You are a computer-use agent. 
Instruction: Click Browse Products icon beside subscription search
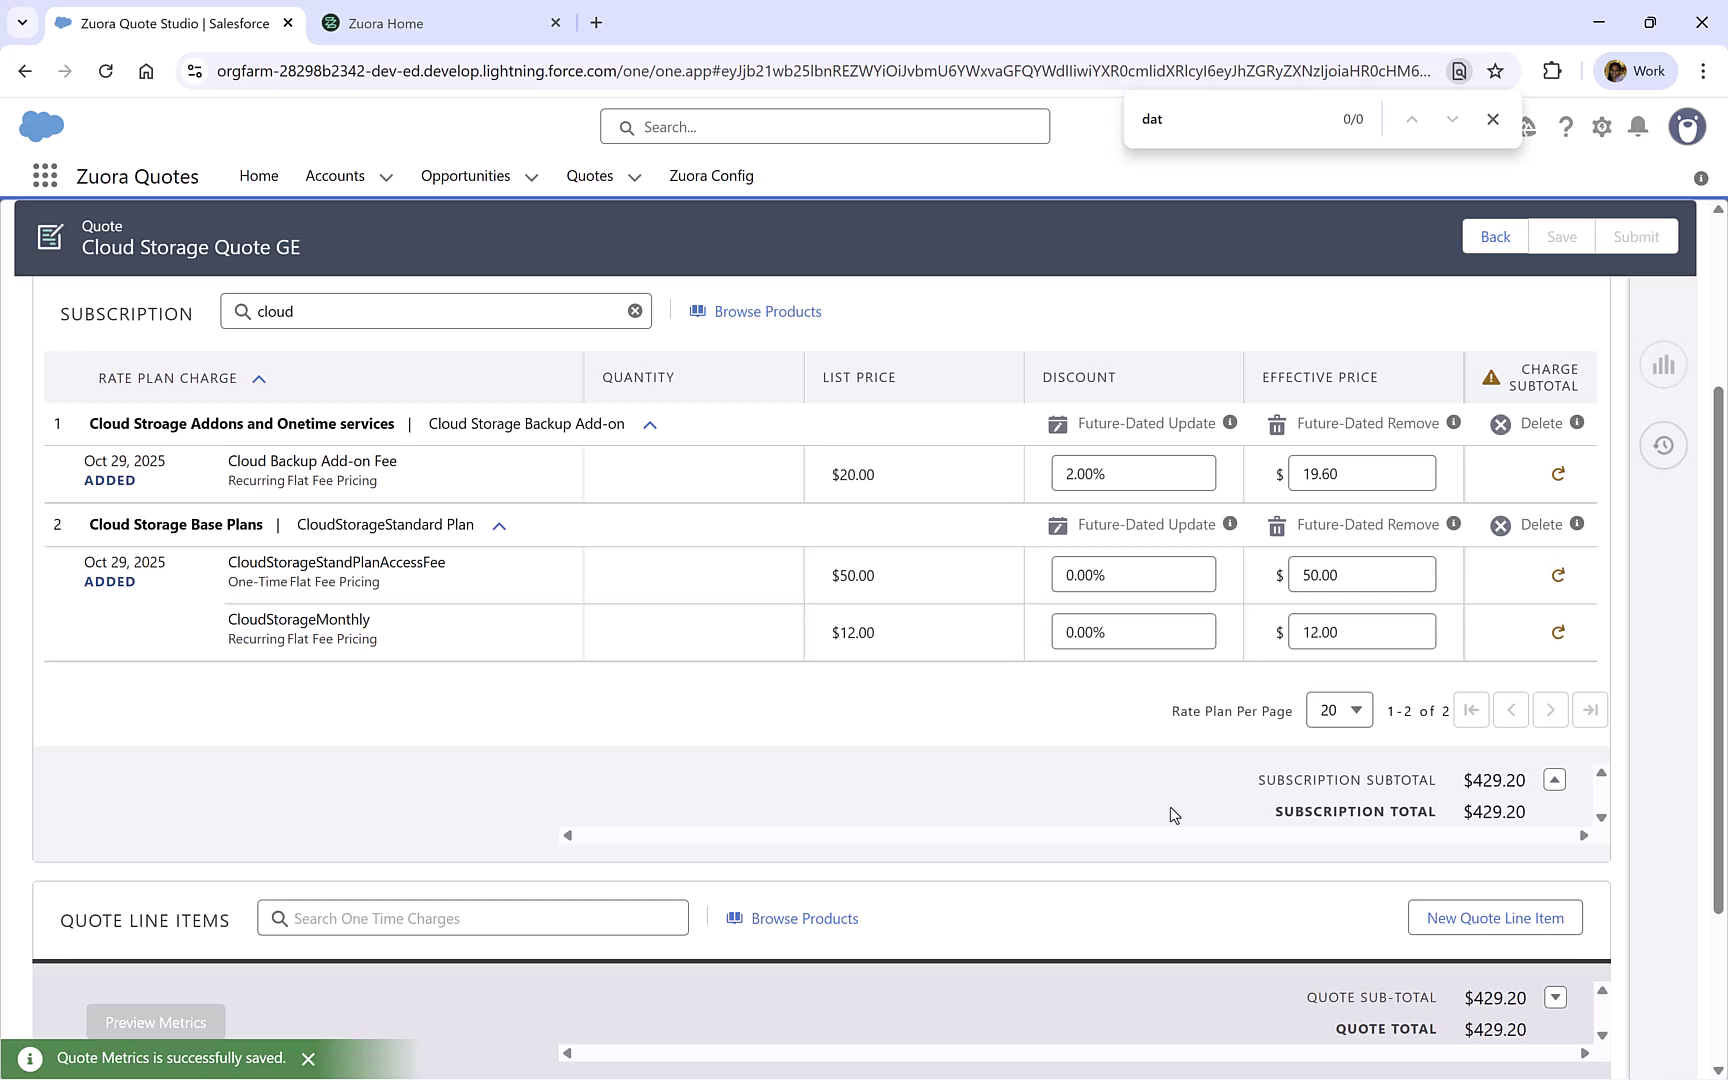coord(698,311)
